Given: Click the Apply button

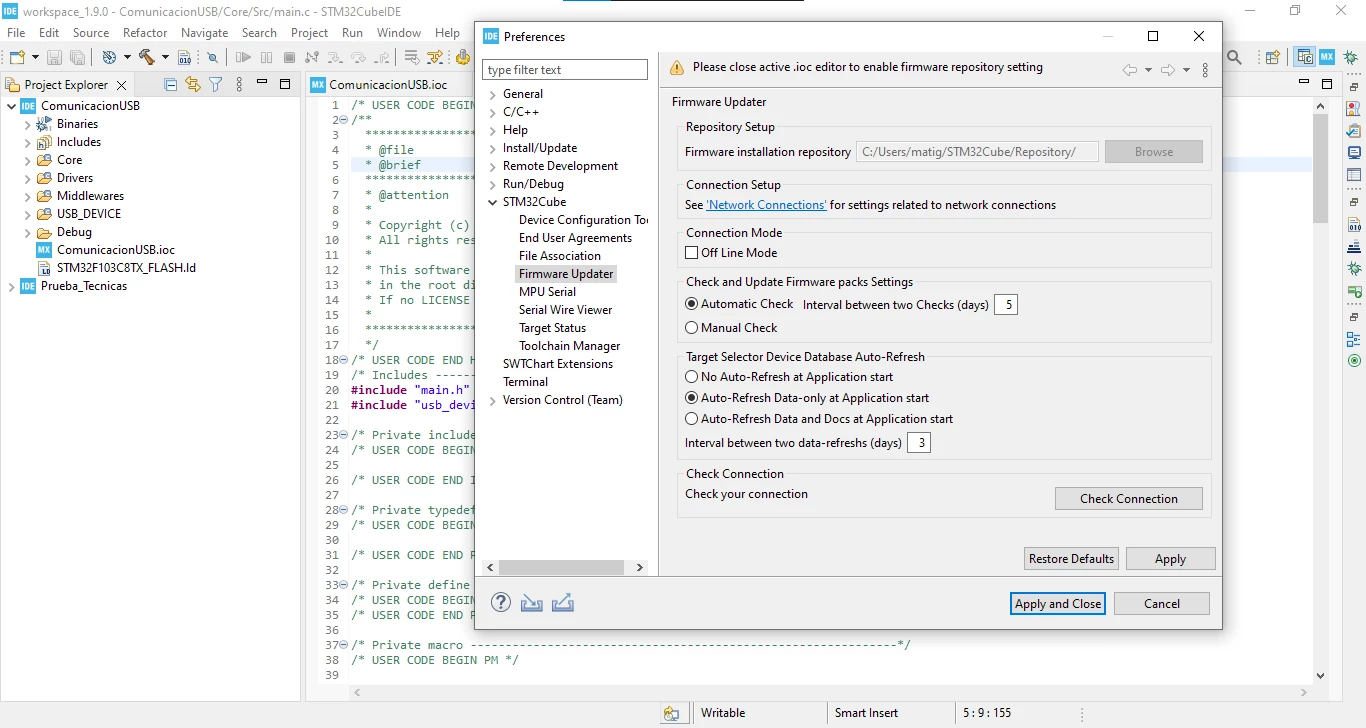Looking at the screenshot, I should (1171, 559).
